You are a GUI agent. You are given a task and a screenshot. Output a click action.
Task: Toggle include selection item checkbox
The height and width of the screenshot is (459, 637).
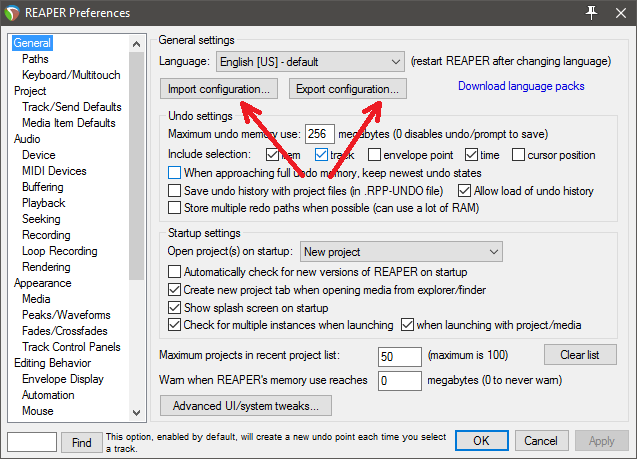(272, 155)
